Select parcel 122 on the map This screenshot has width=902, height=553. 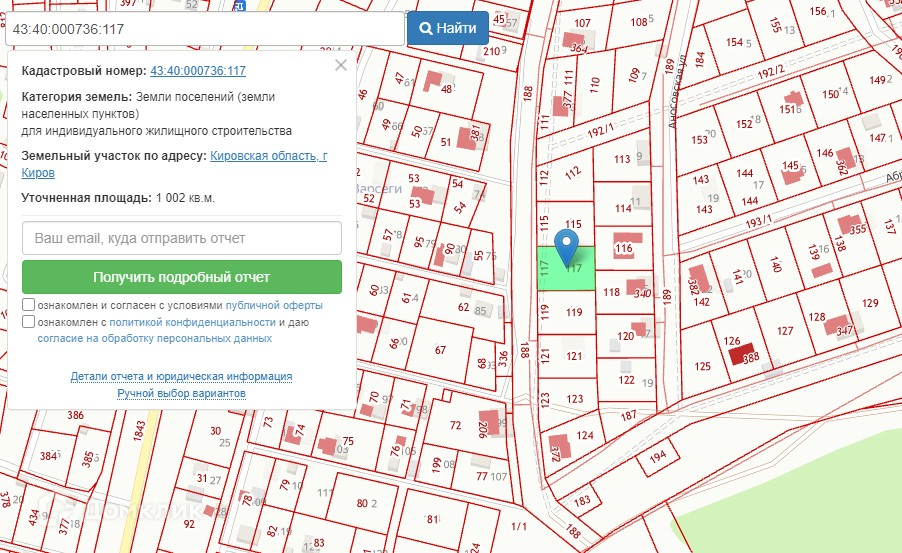pyautogui.click(x=626, y=380)
